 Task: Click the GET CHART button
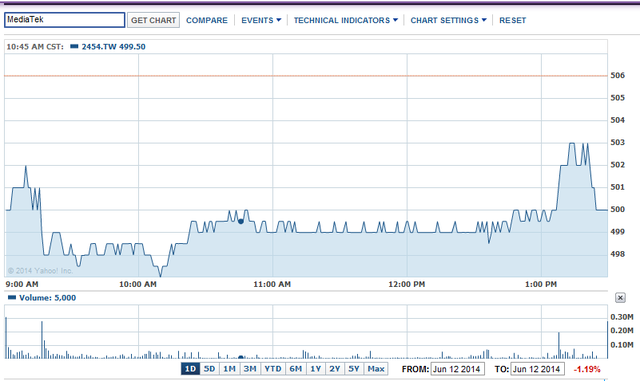point(153,20)
